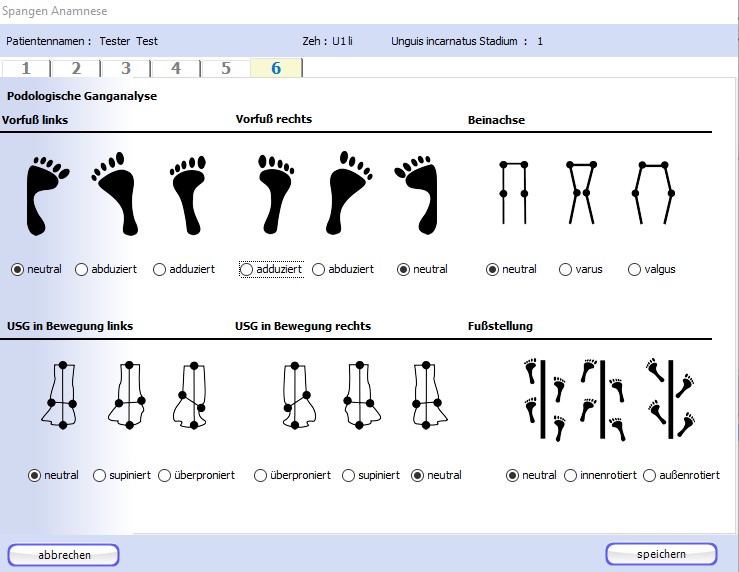Go to tab 4
Screen dimensions: 739x572
click(176, 68)
